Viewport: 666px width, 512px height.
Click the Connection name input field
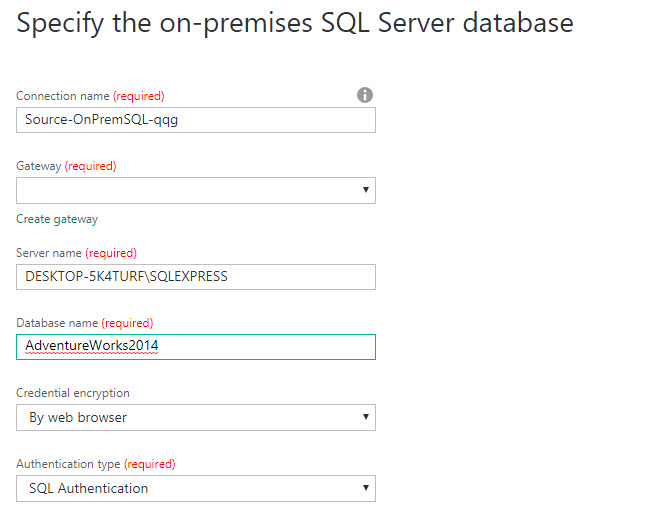196,120
